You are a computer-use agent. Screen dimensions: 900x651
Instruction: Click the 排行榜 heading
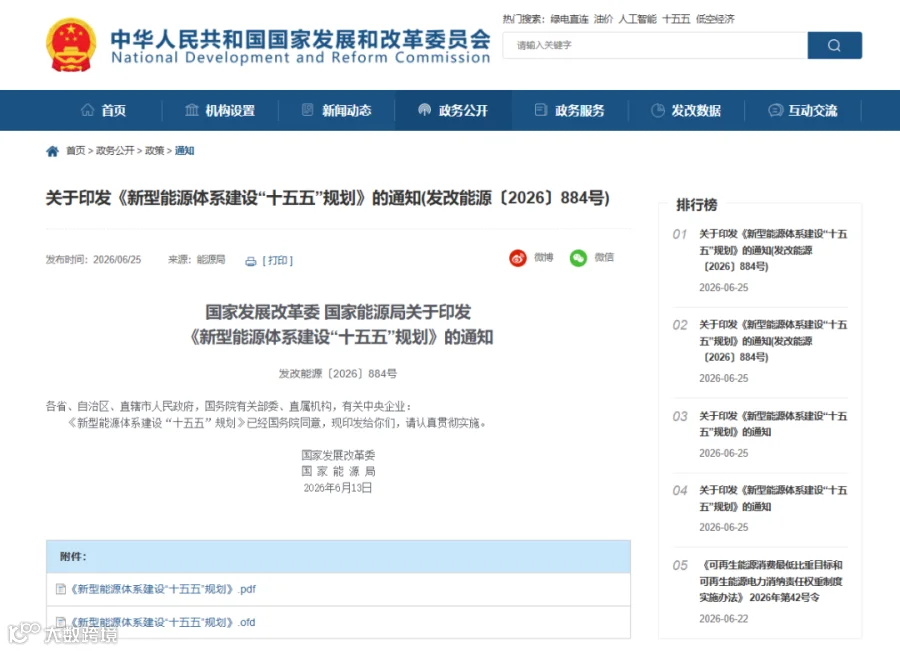pyautogui.click(x=697, y=205)
